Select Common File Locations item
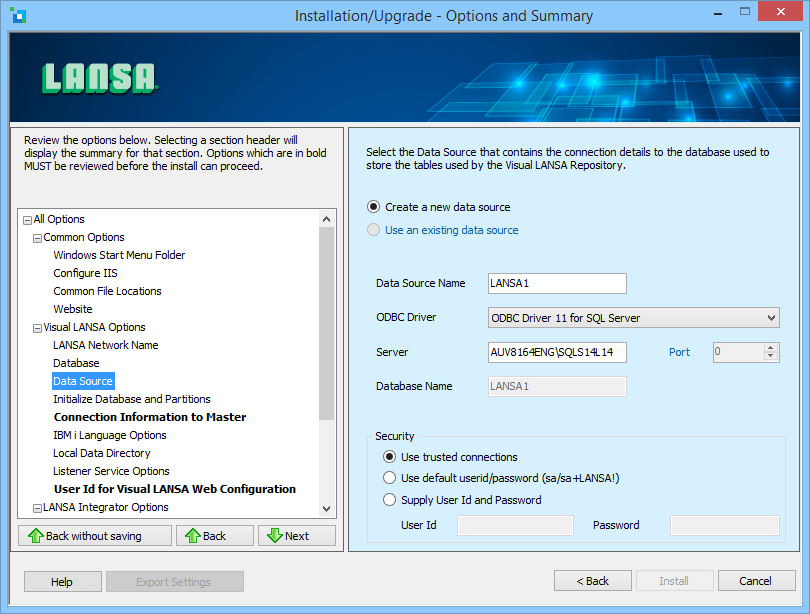Image resolution: width=810 pixels, height=614 pixels. coord(107,291)
